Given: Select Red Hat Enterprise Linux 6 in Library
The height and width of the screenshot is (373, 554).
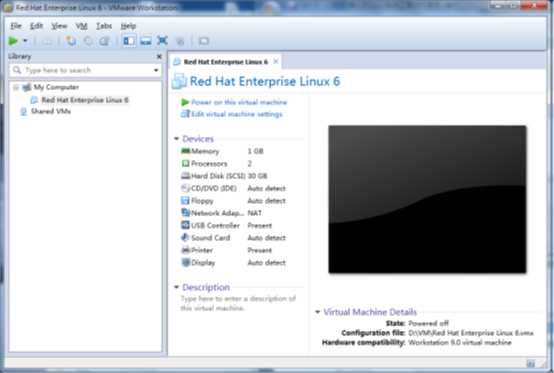Looking at the screenshot, I should pyautogui.click(x=85, y=100).
